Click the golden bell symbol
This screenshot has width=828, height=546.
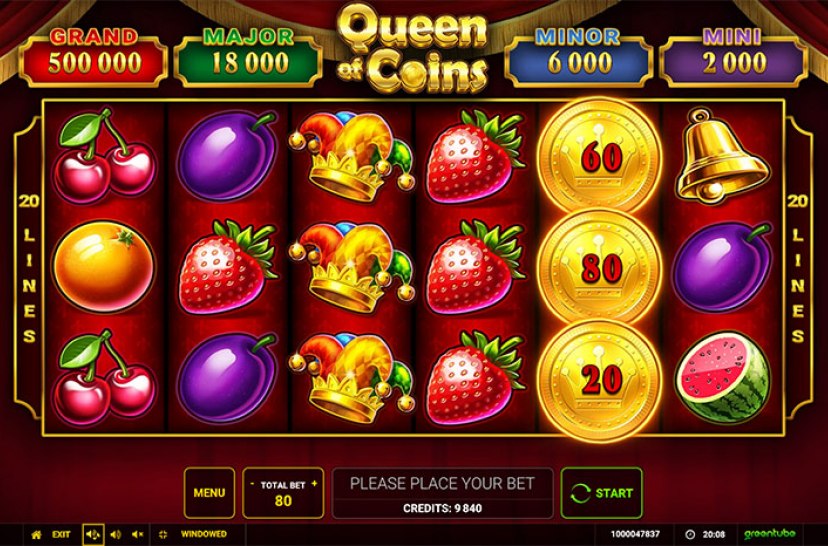[722, 157]
